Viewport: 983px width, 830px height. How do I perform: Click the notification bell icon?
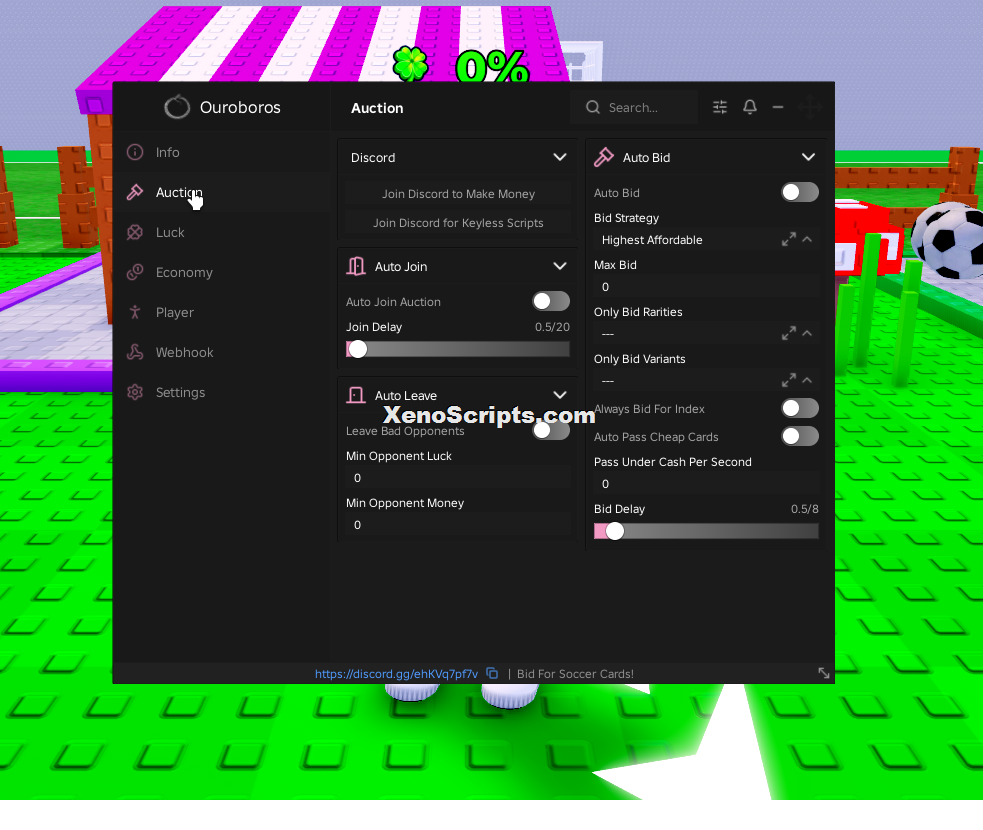pyautogui.click(x=749, y=107)
